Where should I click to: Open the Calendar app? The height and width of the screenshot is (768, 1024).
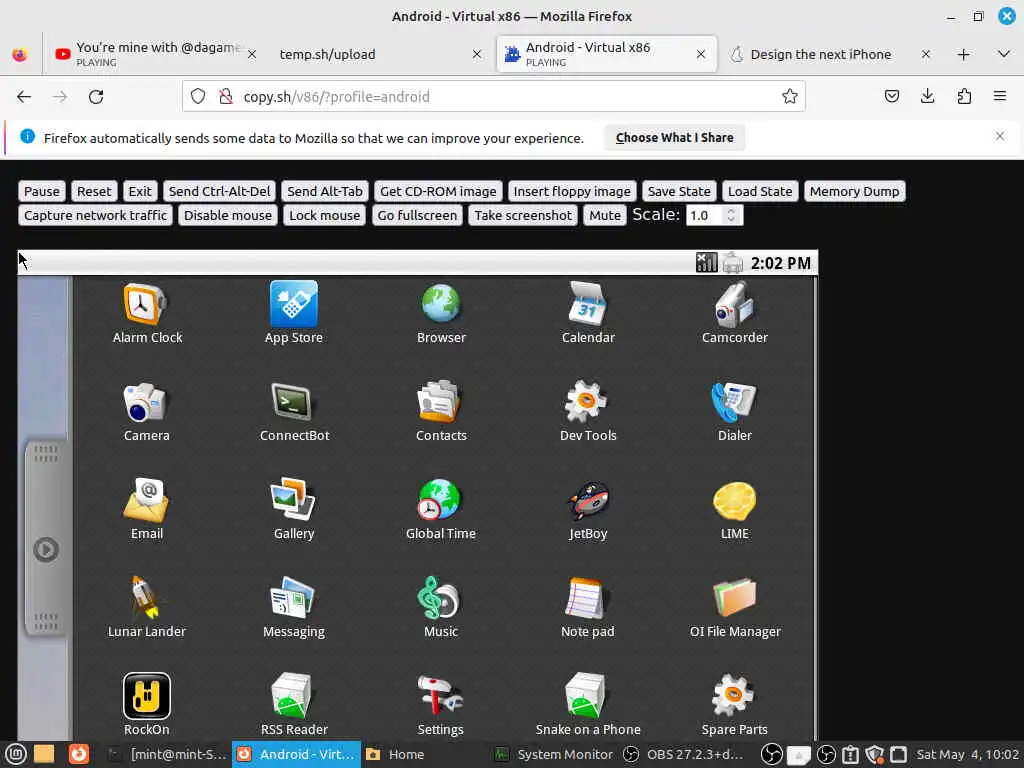(588, 313)
